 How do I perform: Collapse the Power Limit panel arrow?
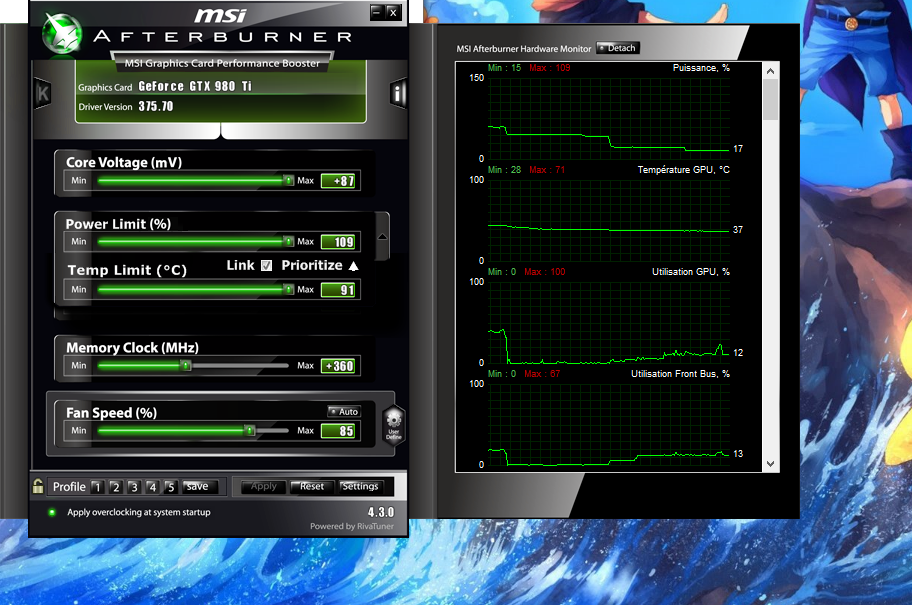pos(382,237)
